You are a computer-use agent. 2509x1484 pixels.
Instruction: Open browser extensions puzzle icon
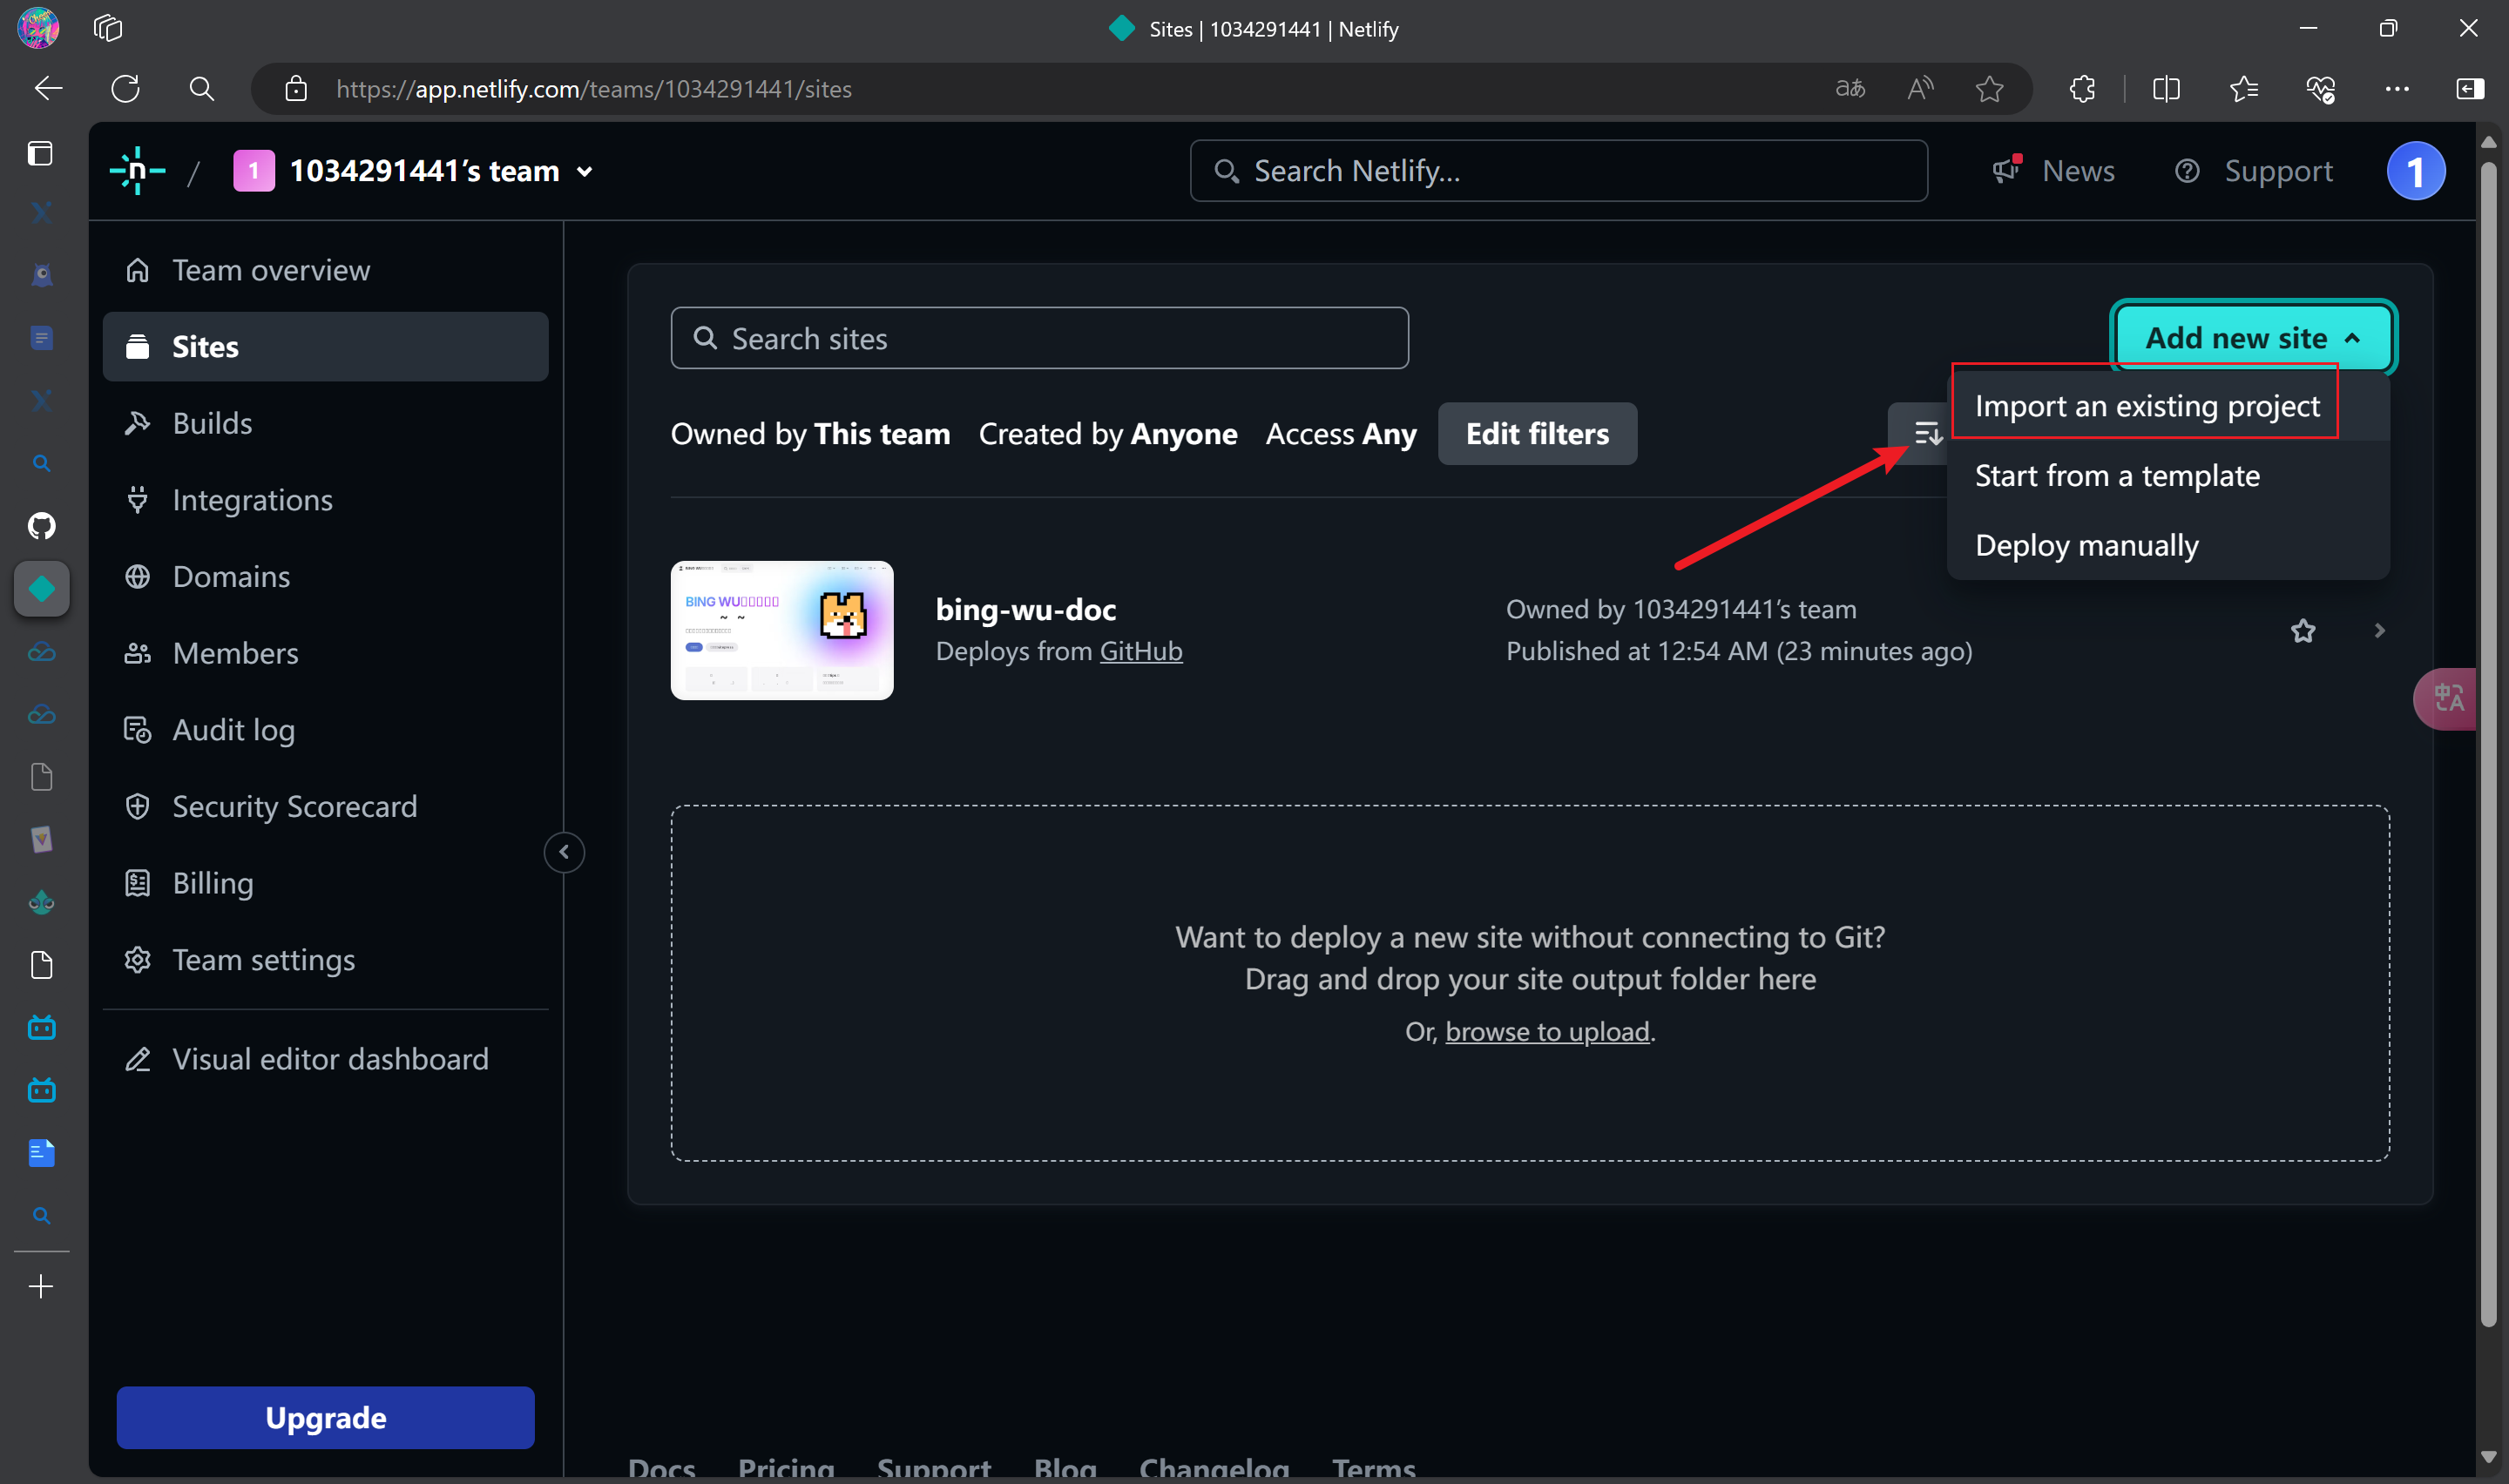point(2082,89)
